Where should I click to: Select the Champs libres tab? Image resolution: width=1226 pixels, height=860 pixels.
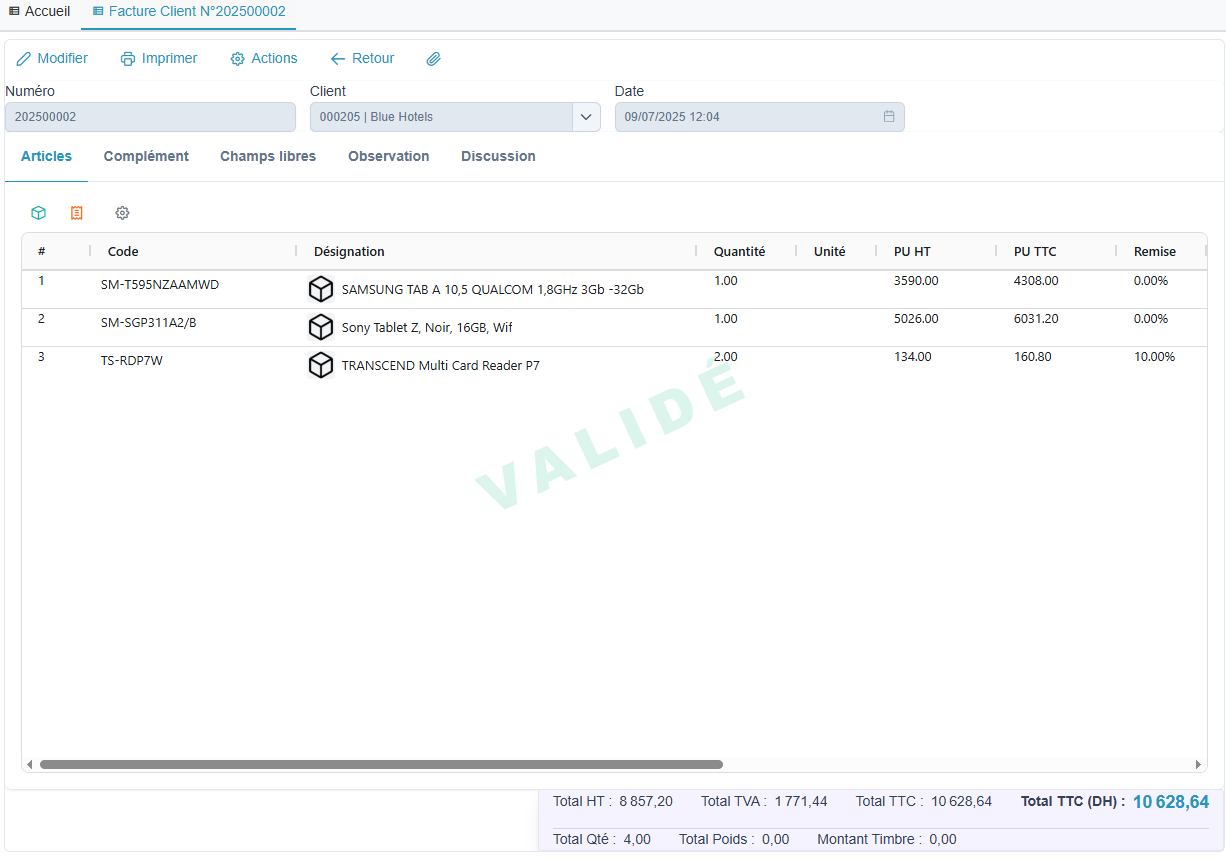coord(267,156)
